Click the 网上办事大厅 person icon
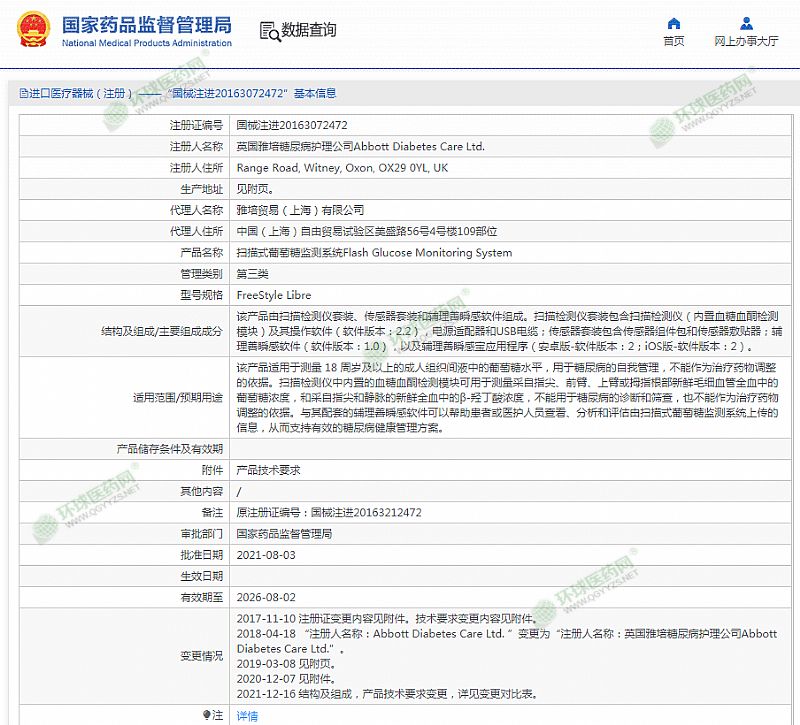Image resolution: width=800 pixels, height=725 pixels. 746,23
